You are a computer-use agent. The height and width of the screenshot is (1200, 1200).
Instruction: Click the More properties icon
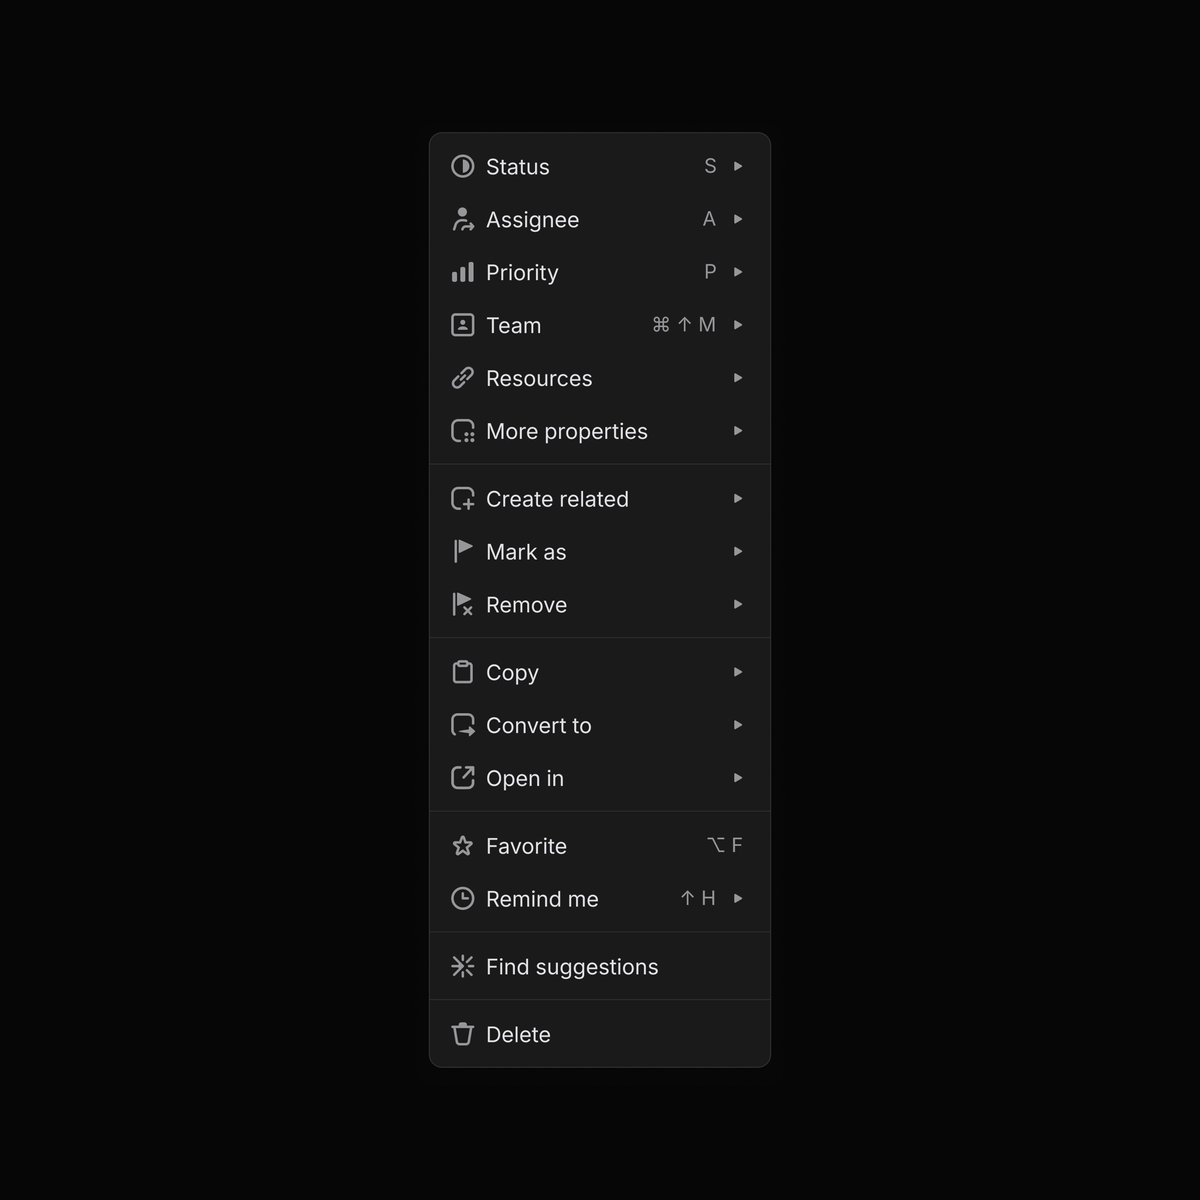[462, 431]
